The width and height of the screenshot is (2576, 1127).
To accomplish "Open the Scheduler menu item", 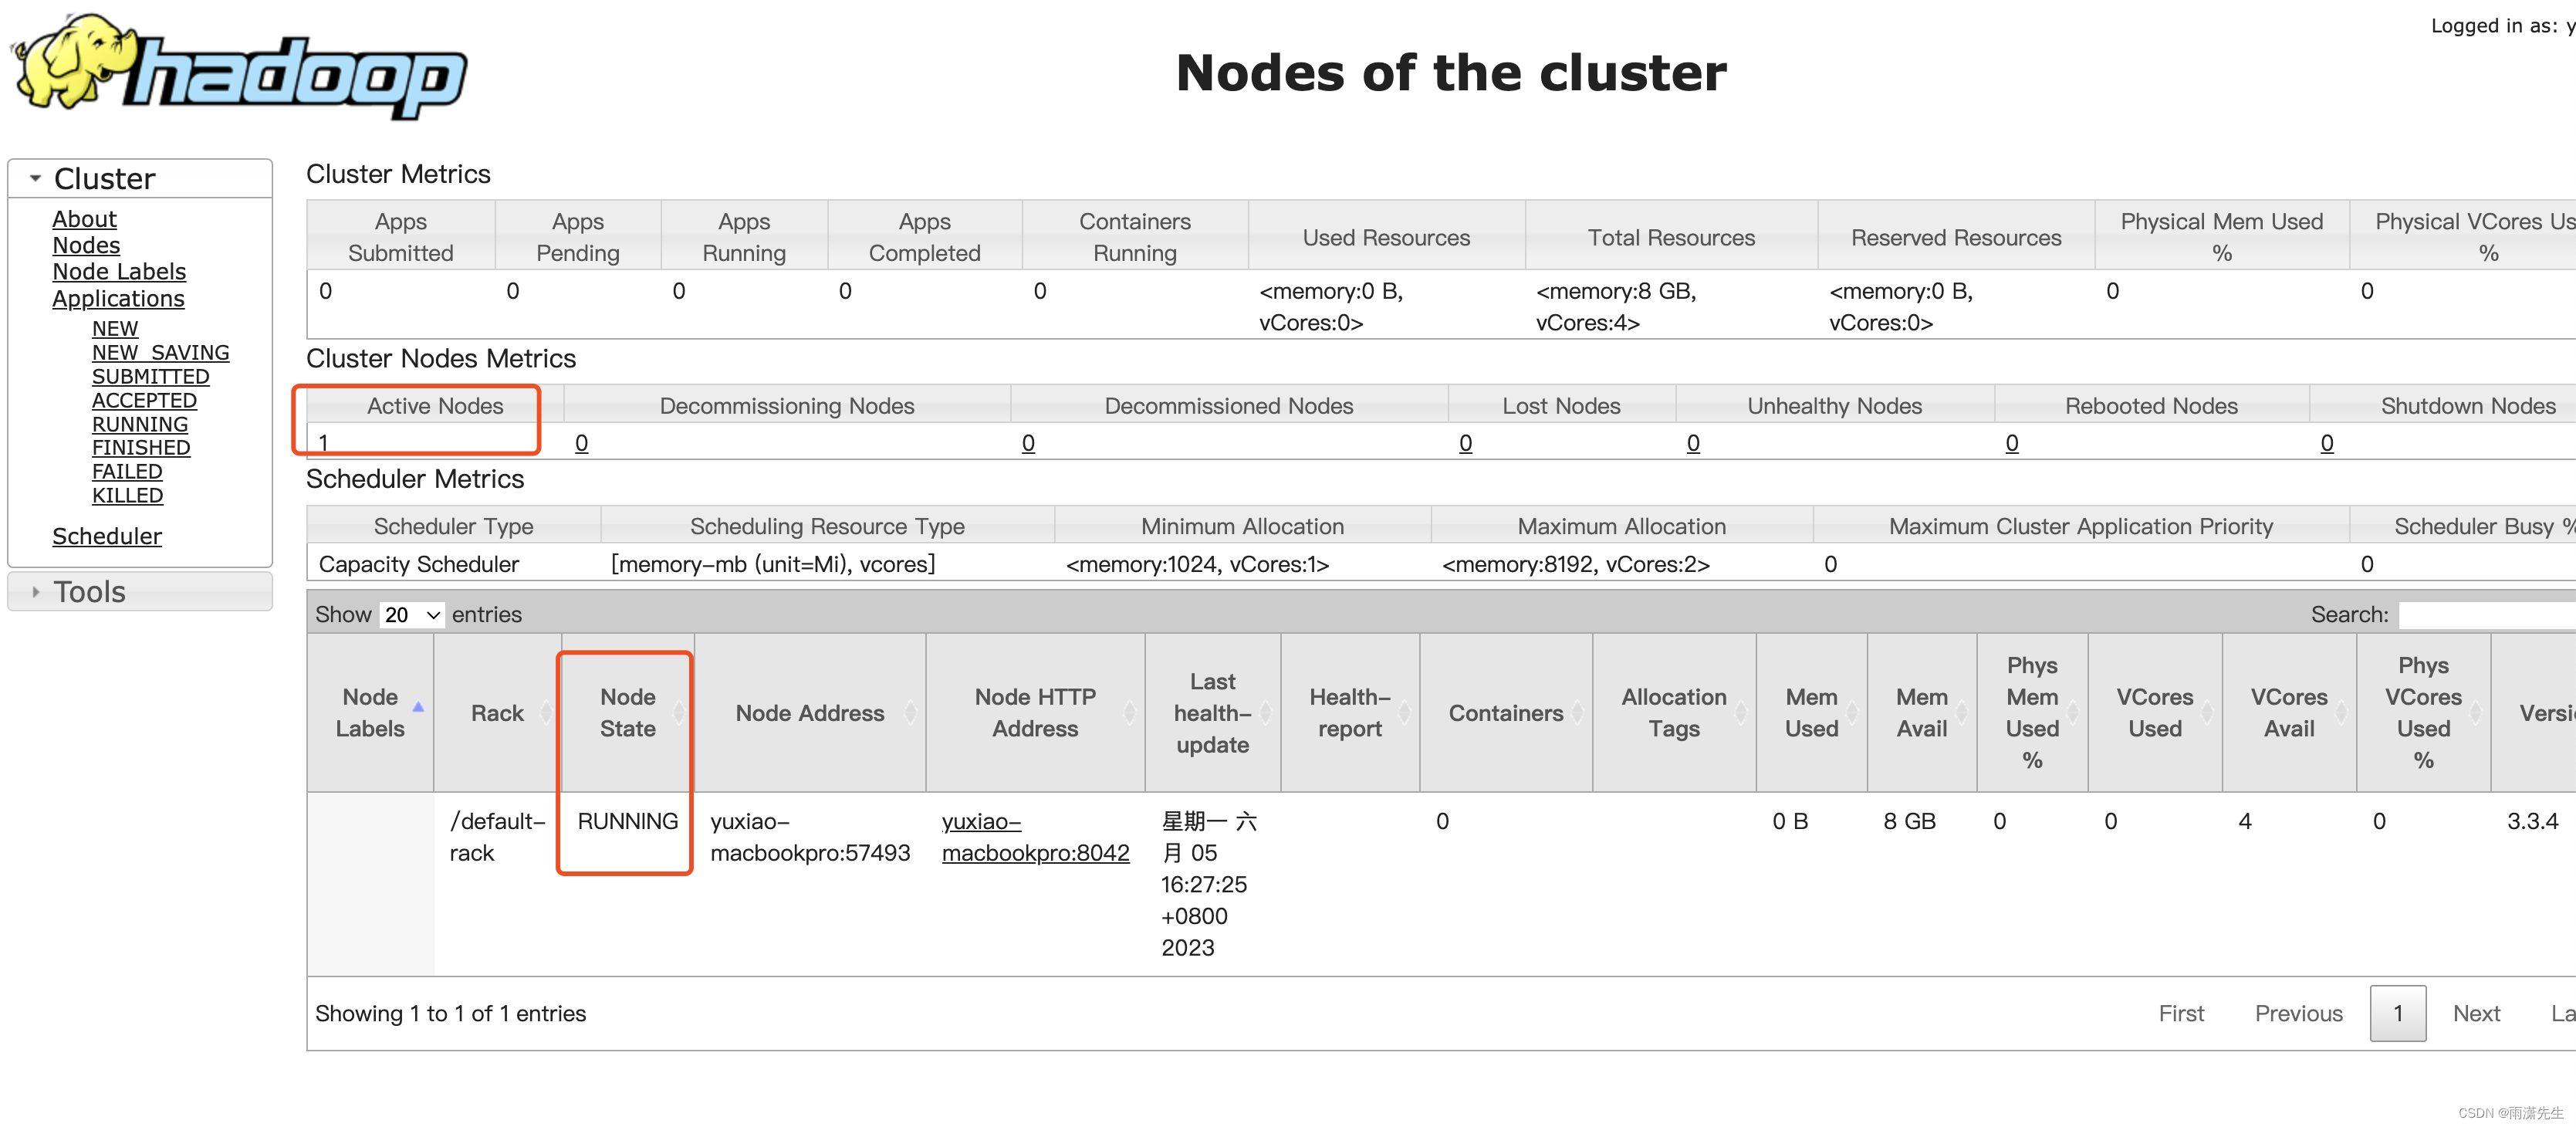I will coord(106,534).
